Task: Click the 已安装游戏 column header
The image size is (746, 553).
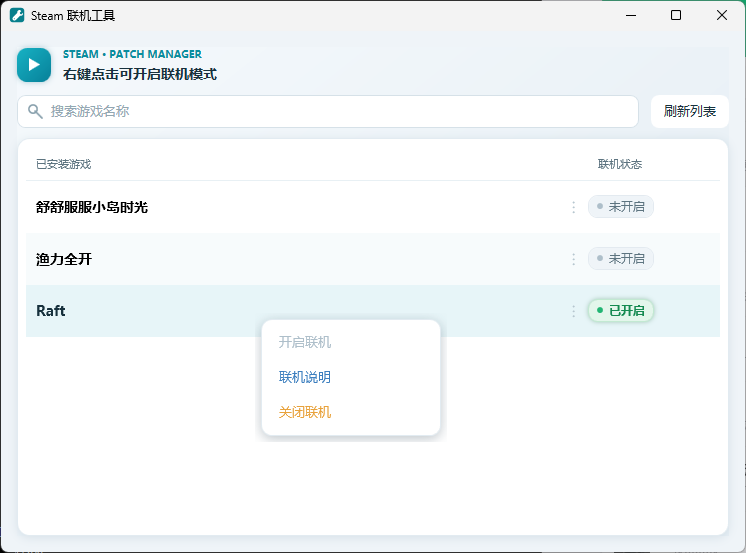Action: (63, 164)
